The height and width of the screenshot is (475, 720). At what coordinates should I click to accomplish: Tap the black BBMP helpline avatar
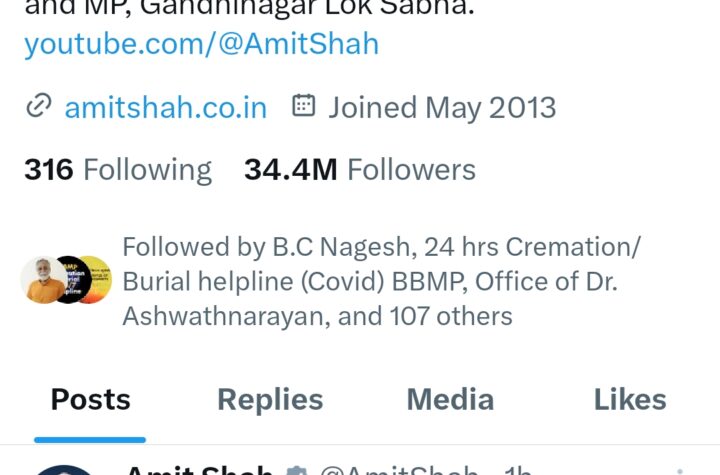[x=73, y=280]
